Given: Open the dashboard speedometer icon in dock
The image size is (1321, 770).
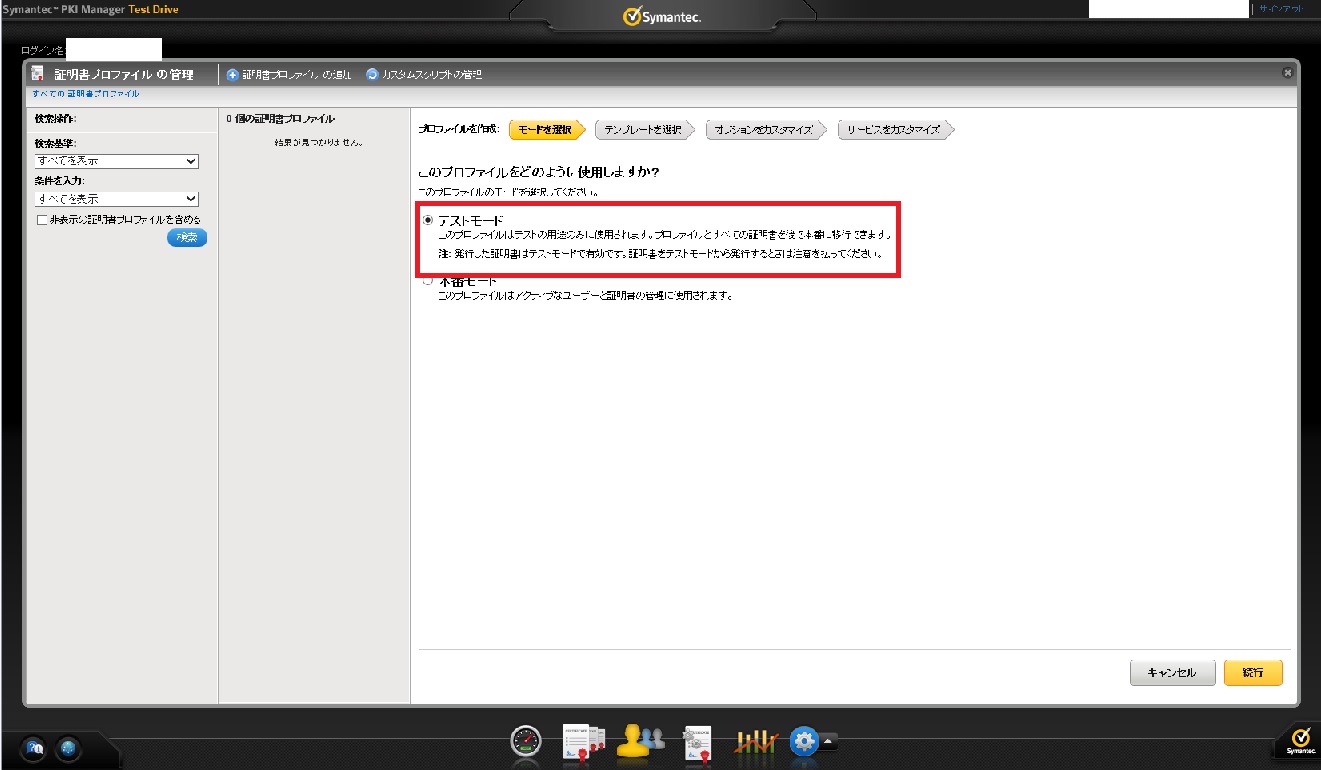Looking at the screenshot, I should [525, 741].
